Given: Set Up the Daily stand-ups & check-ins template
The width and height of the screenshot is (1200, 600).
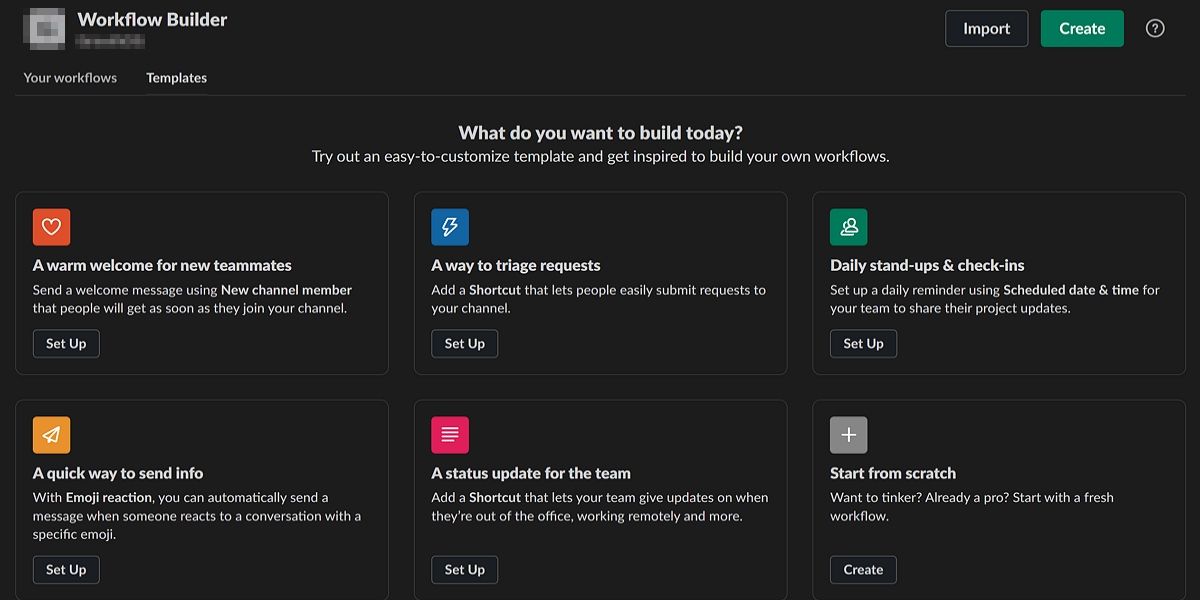Looking at the screenshot, I should pos(863,343).
